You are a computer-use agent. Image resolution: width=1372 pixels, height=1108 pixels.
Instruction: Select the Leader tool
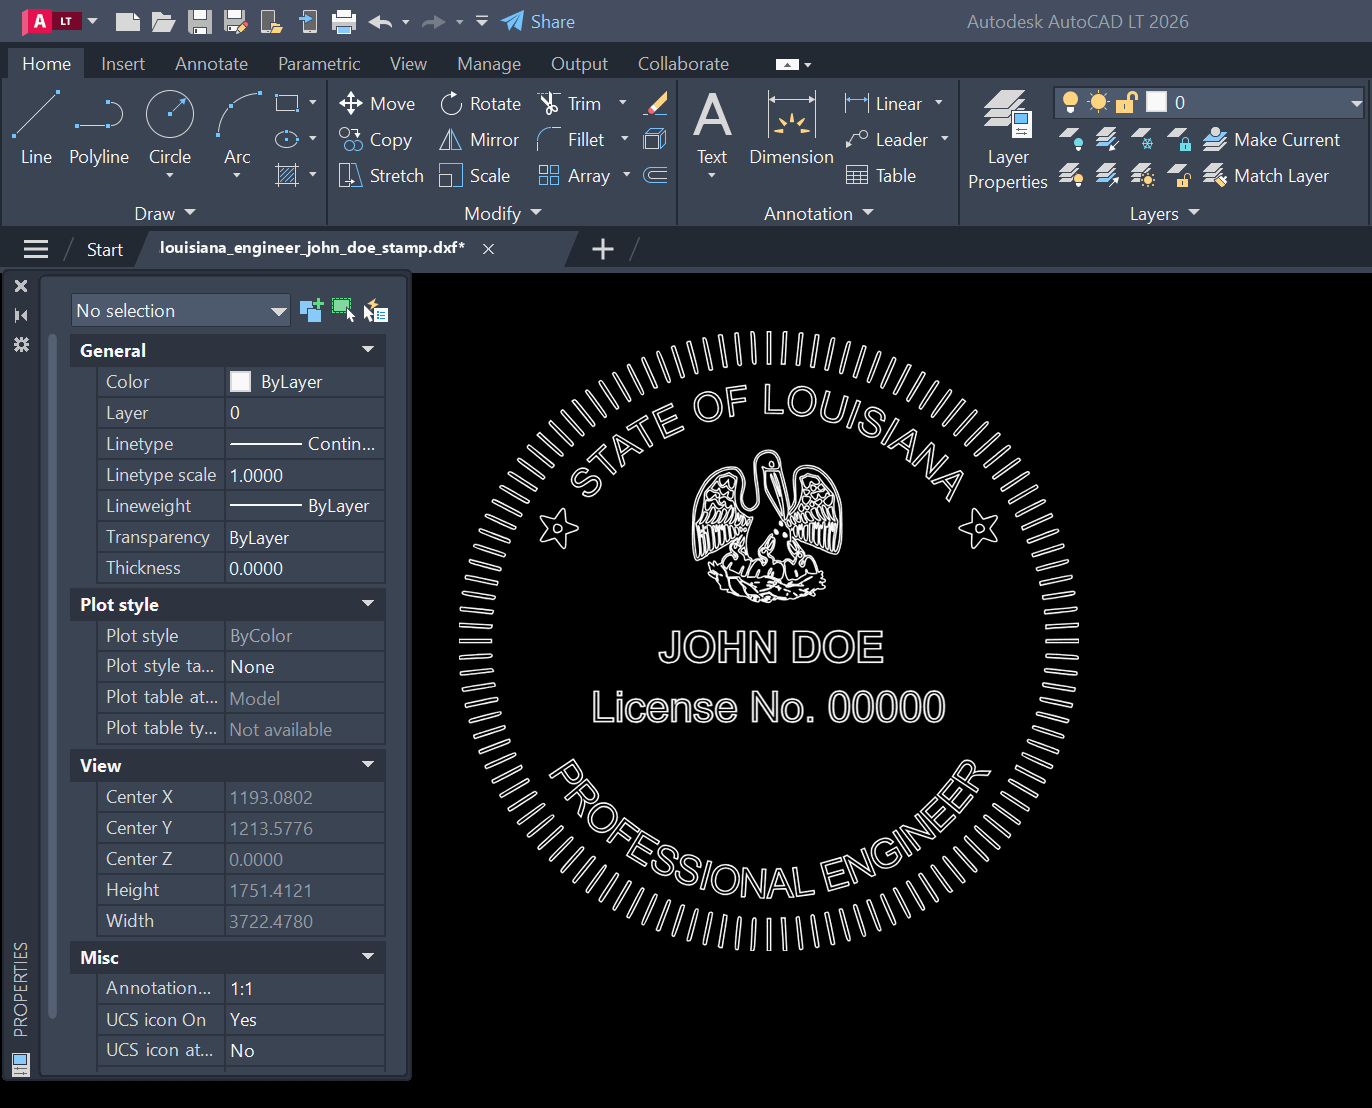(x=886, y=140)
